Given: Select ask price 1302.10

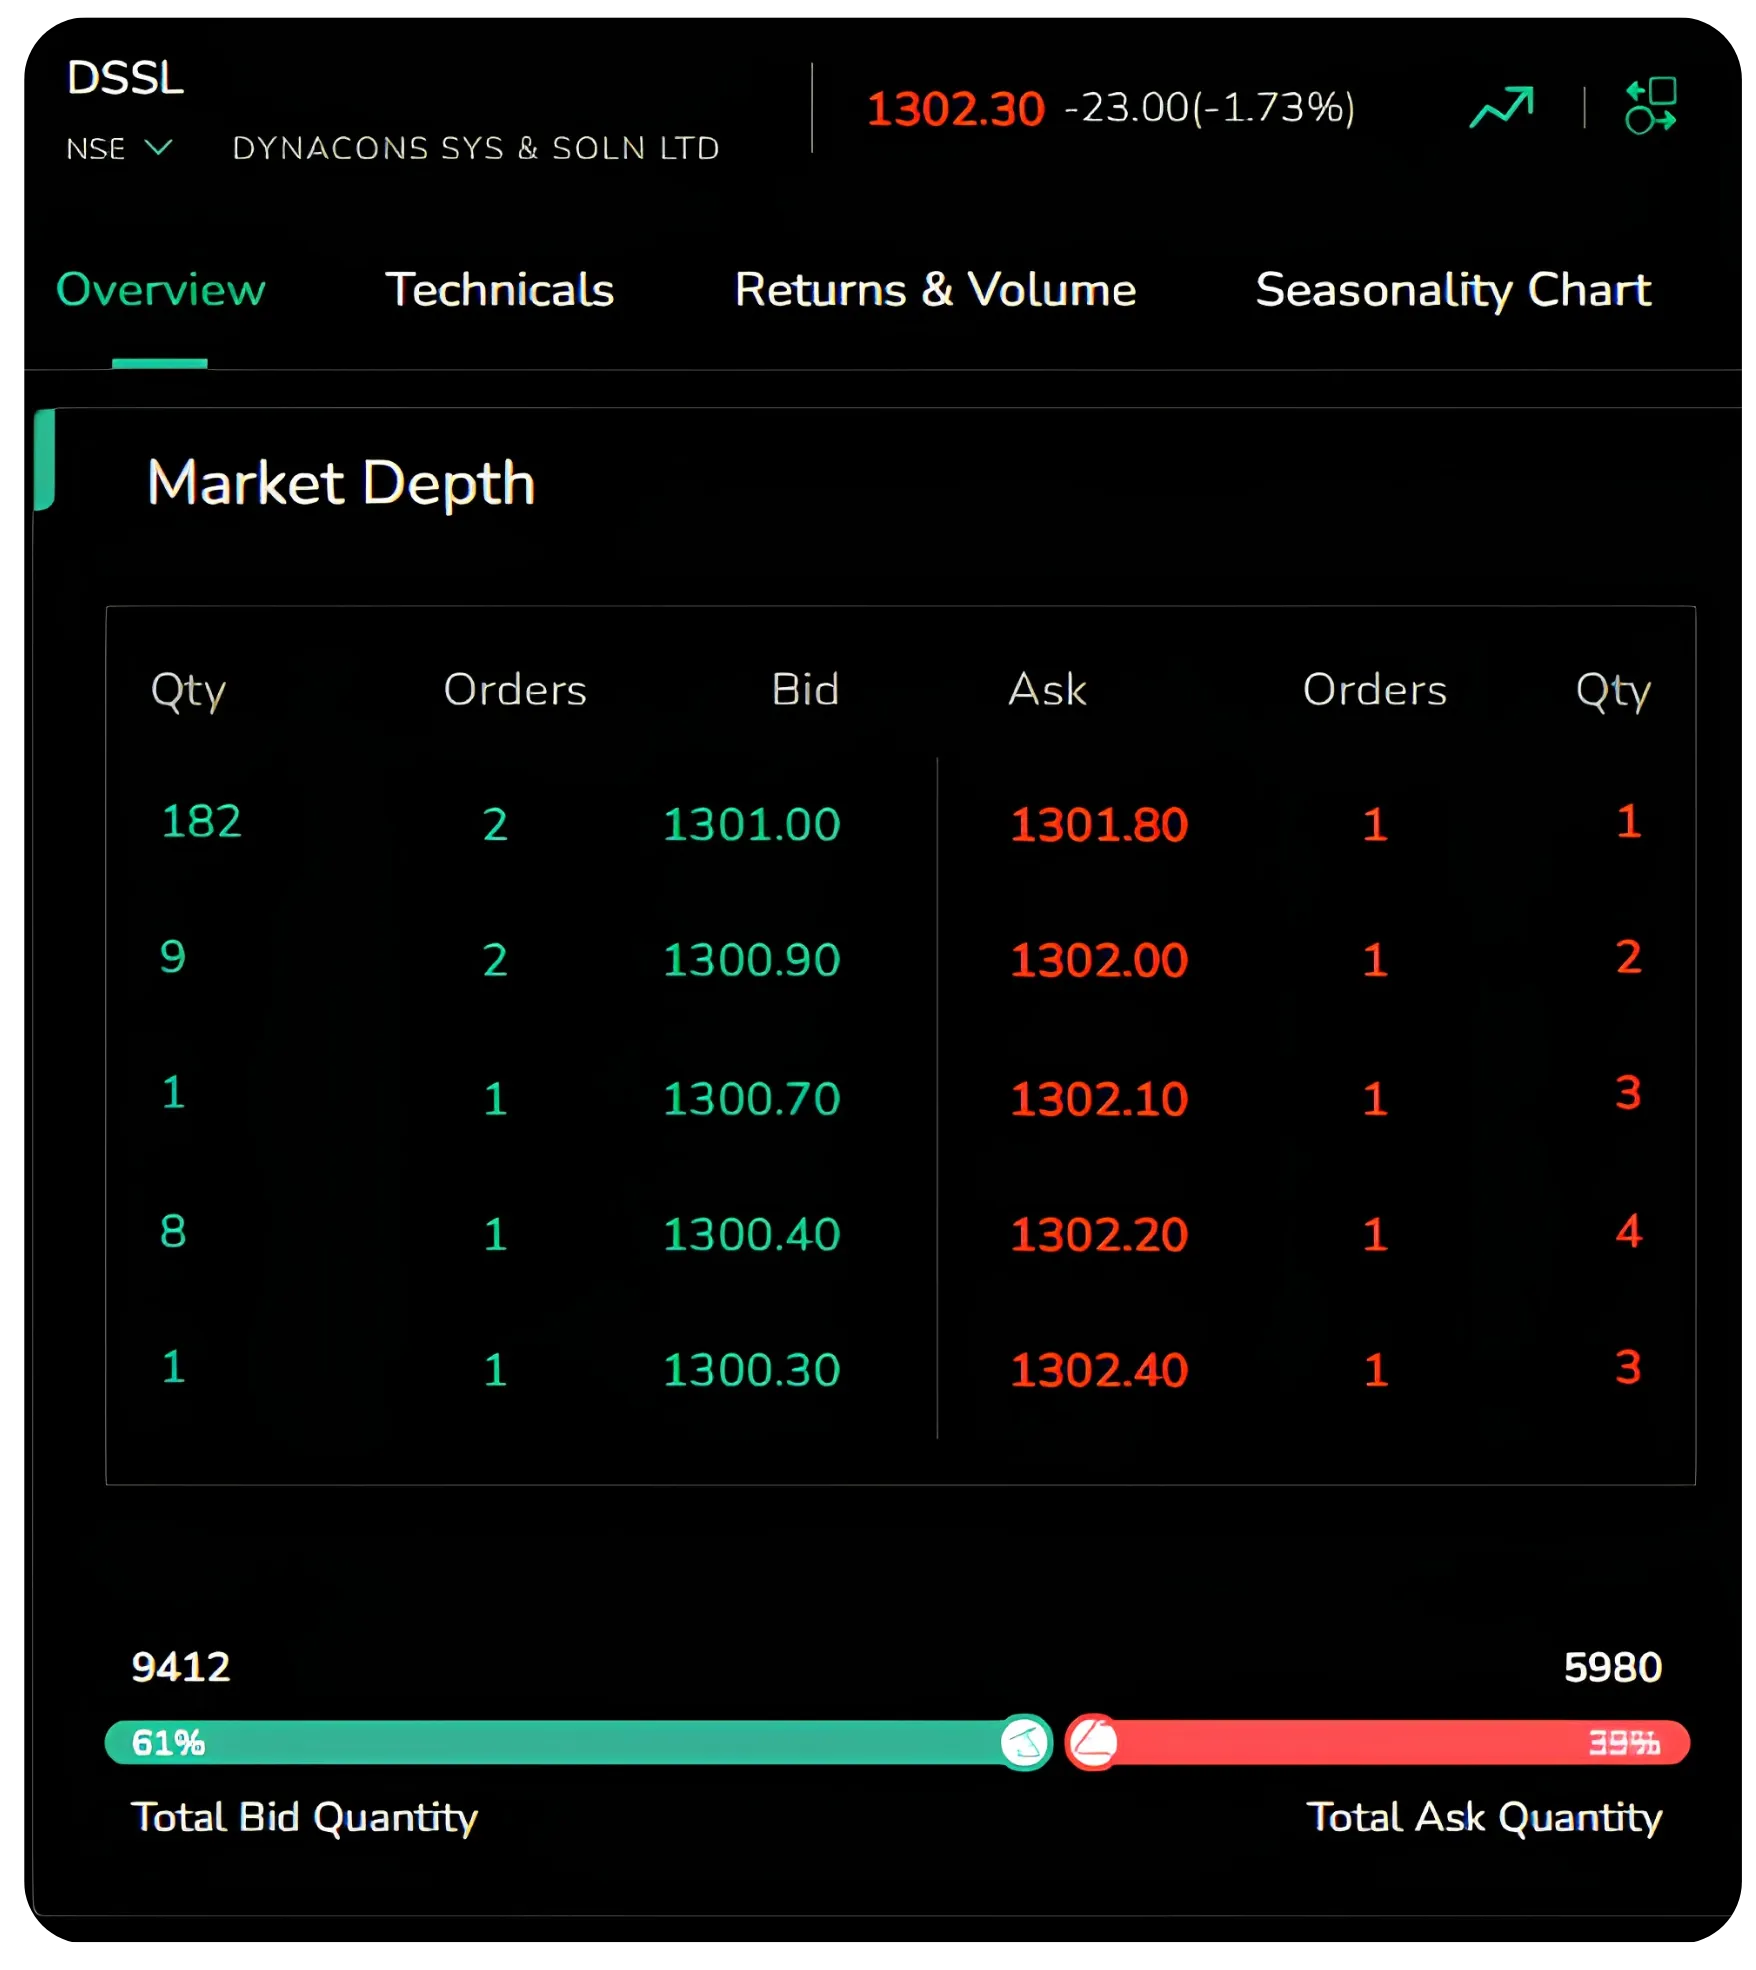Looking at the screenshot, I should [x=1099, y=1099].
